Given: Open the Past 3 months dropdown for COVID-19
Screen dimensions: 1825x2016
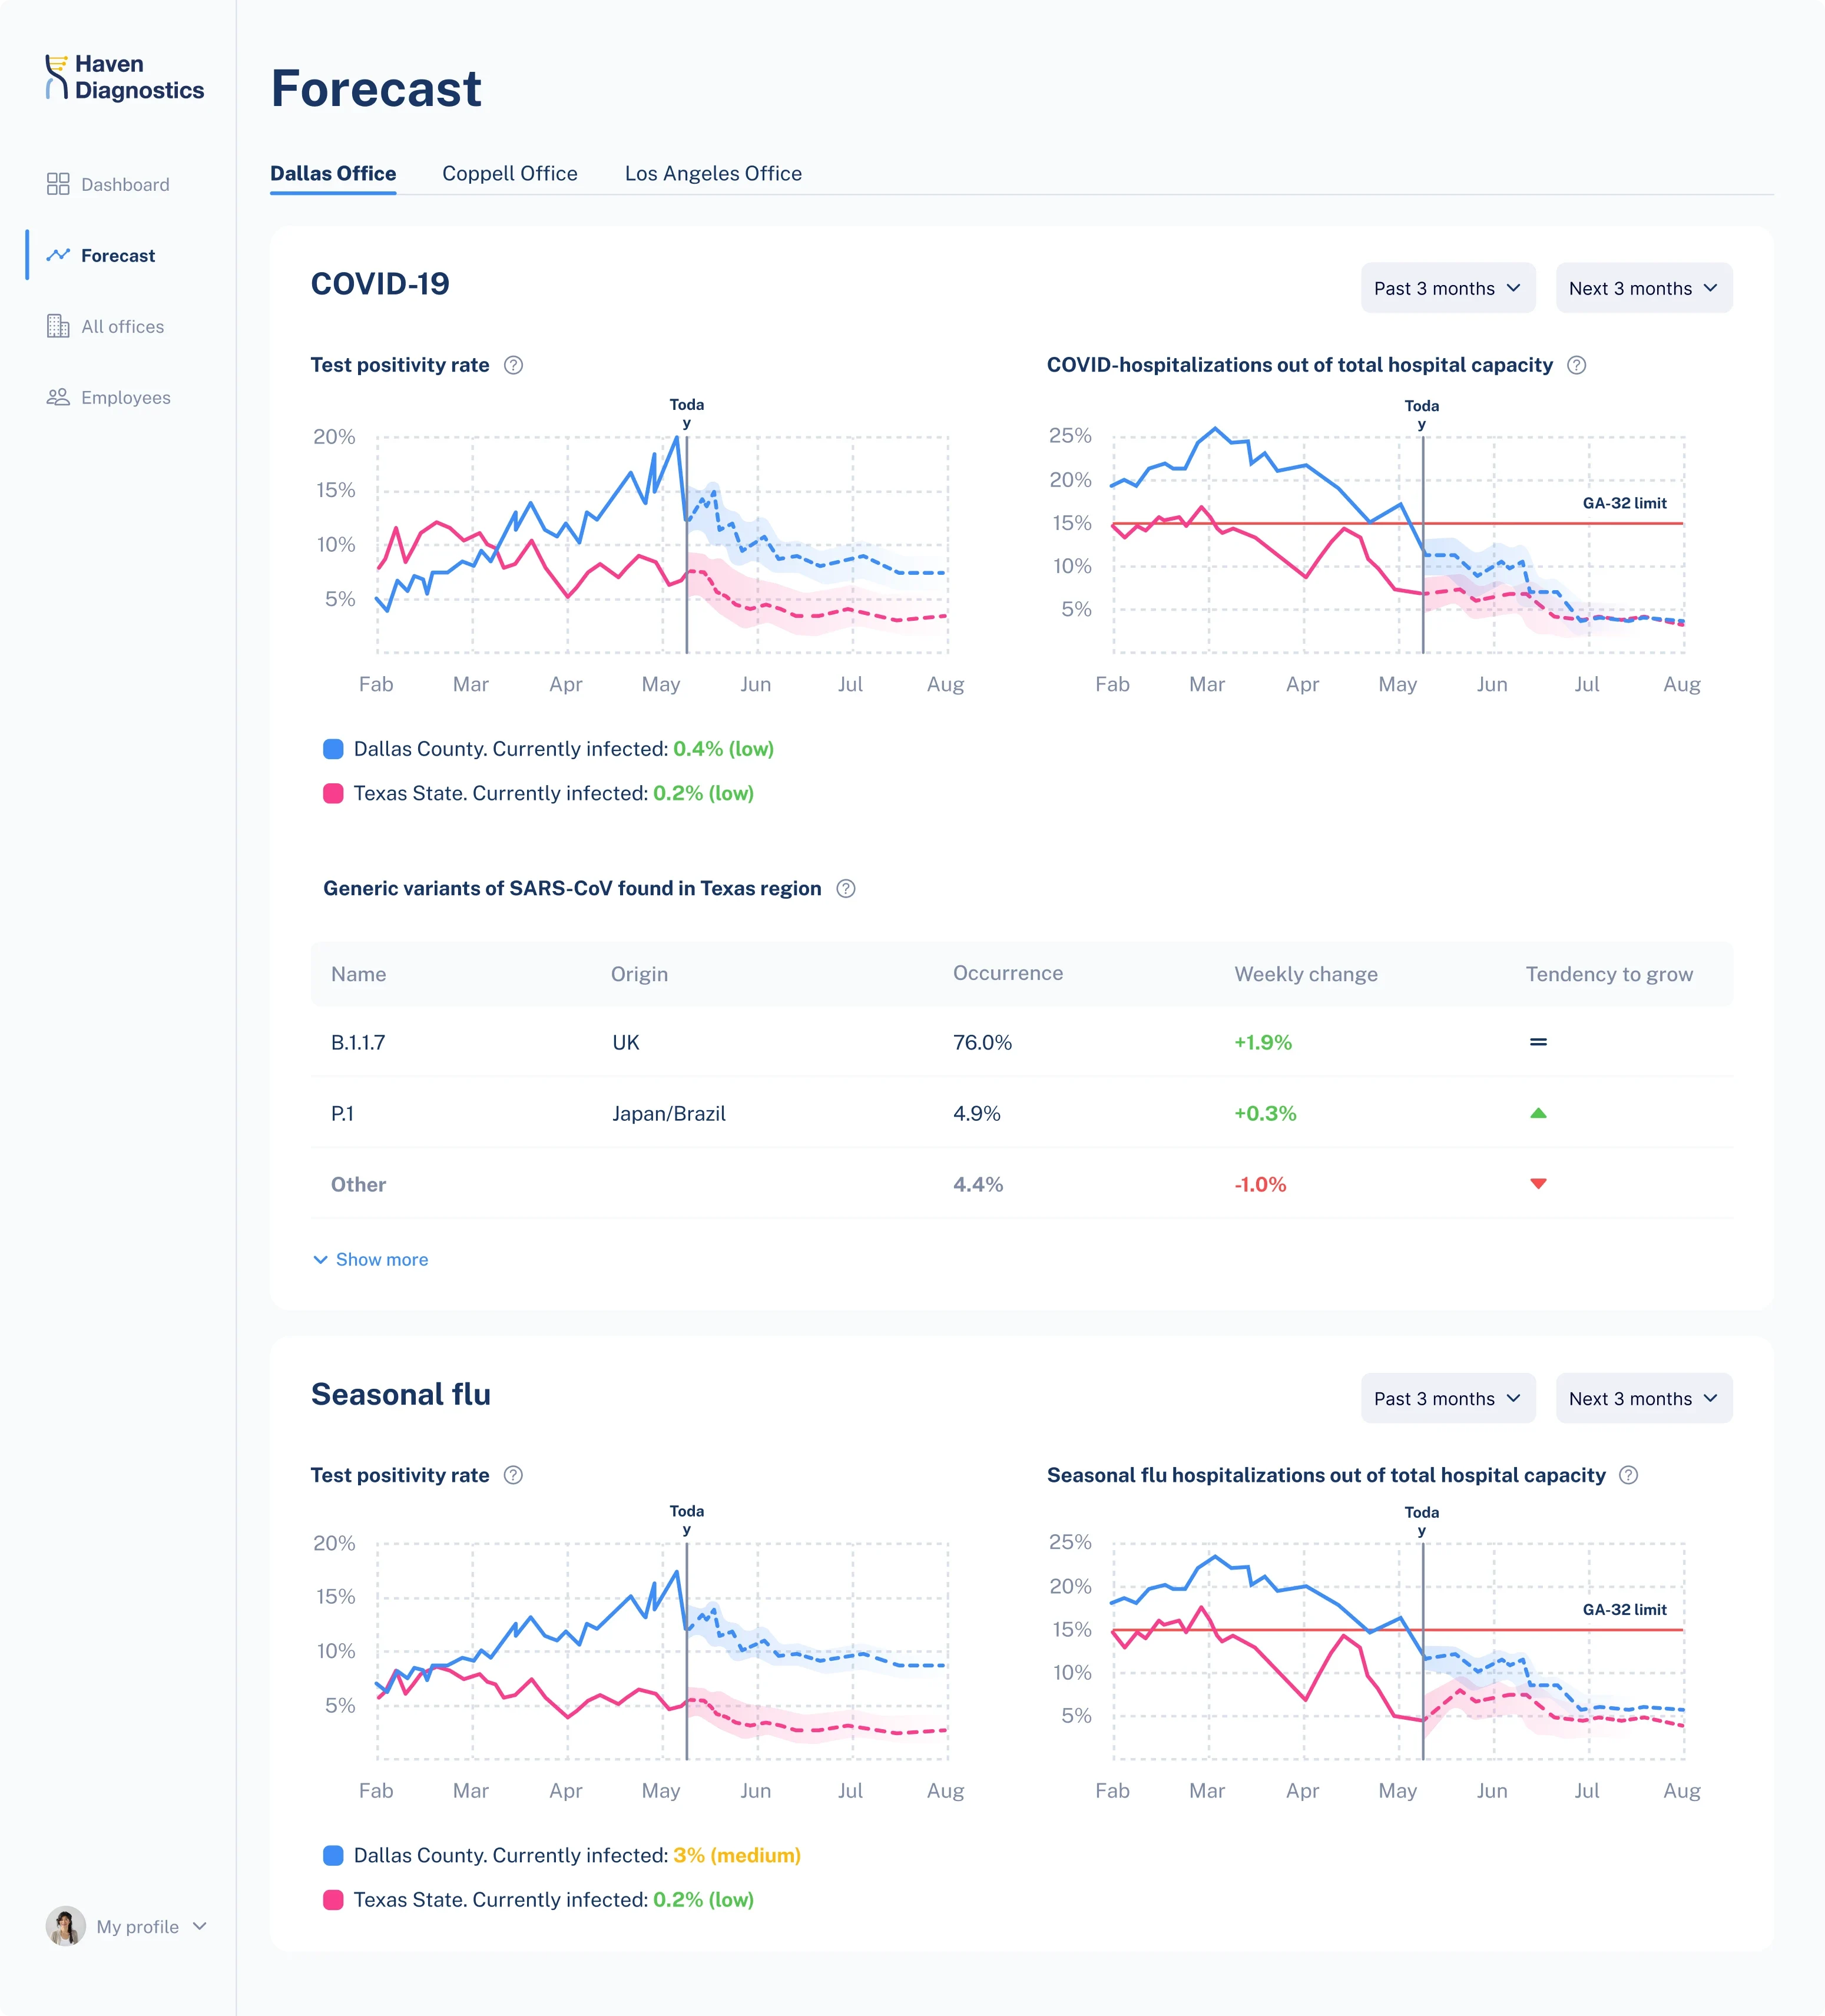Looking at the screenshot, I should pos(1447,288).
